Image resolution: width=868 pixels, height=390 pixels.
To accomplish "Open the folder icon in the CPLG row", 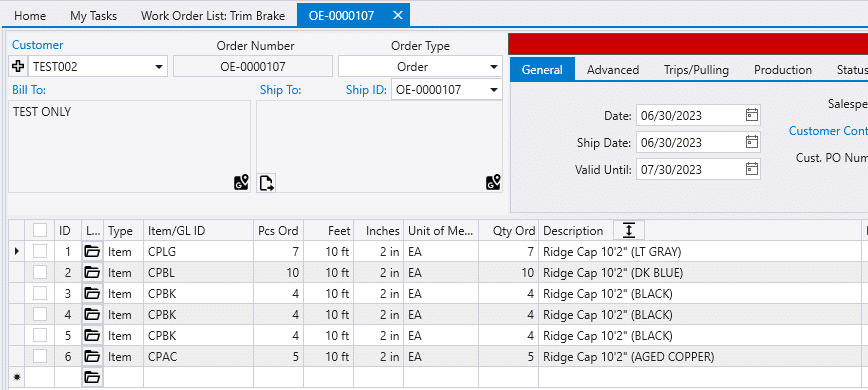I will [92, 252].
